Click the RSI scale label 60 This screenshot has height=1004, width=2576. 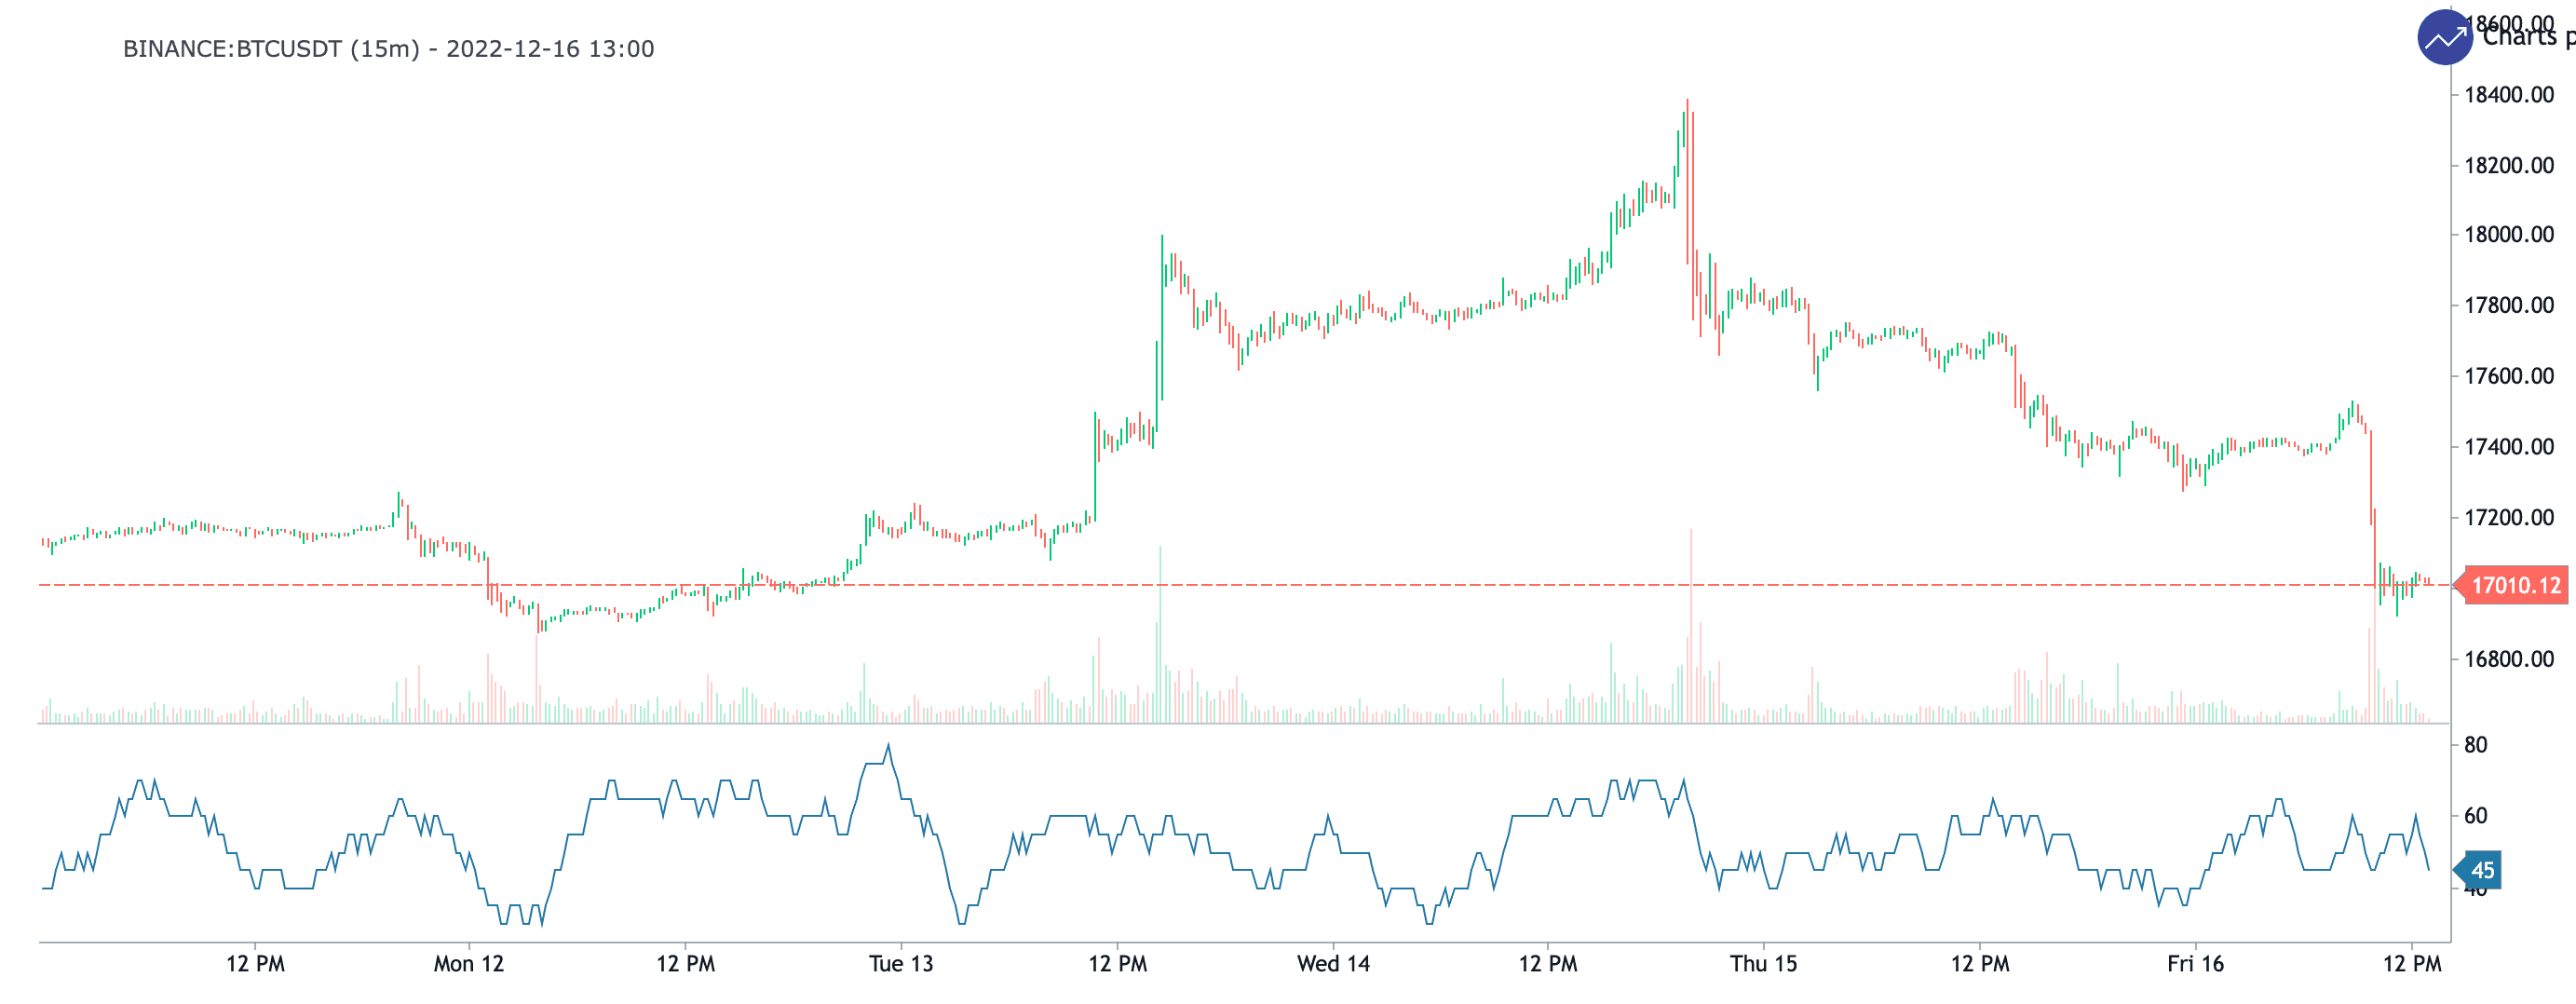pos(2475,816)
